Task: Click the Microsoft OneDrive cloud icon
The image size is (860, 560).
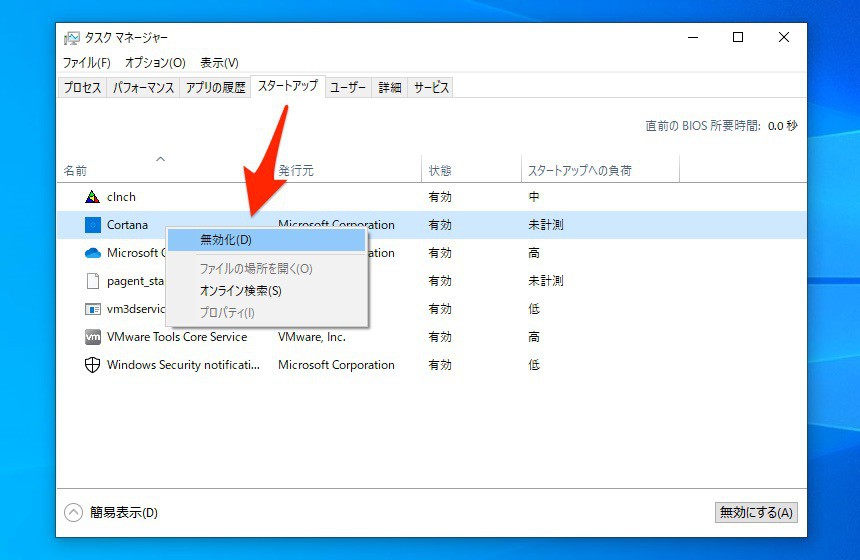Action: point(93,253)
